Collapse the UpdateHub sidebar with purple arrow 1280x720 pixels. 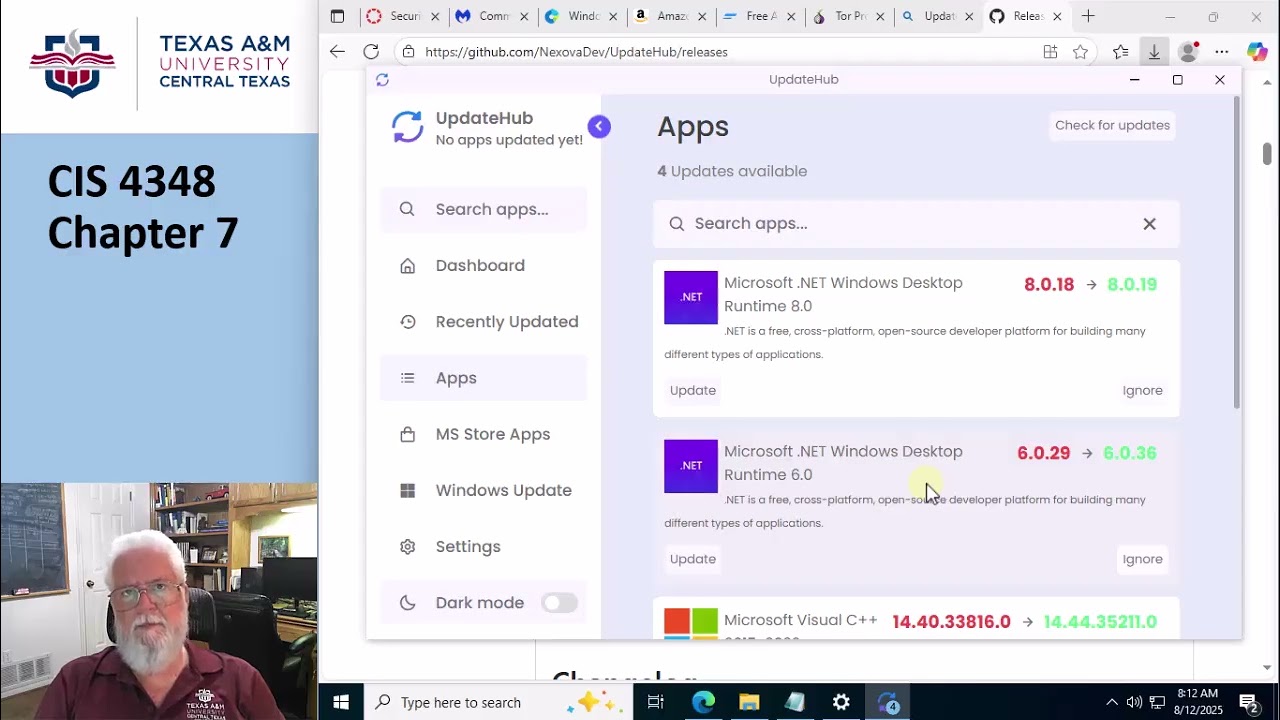tap(599, 126)
